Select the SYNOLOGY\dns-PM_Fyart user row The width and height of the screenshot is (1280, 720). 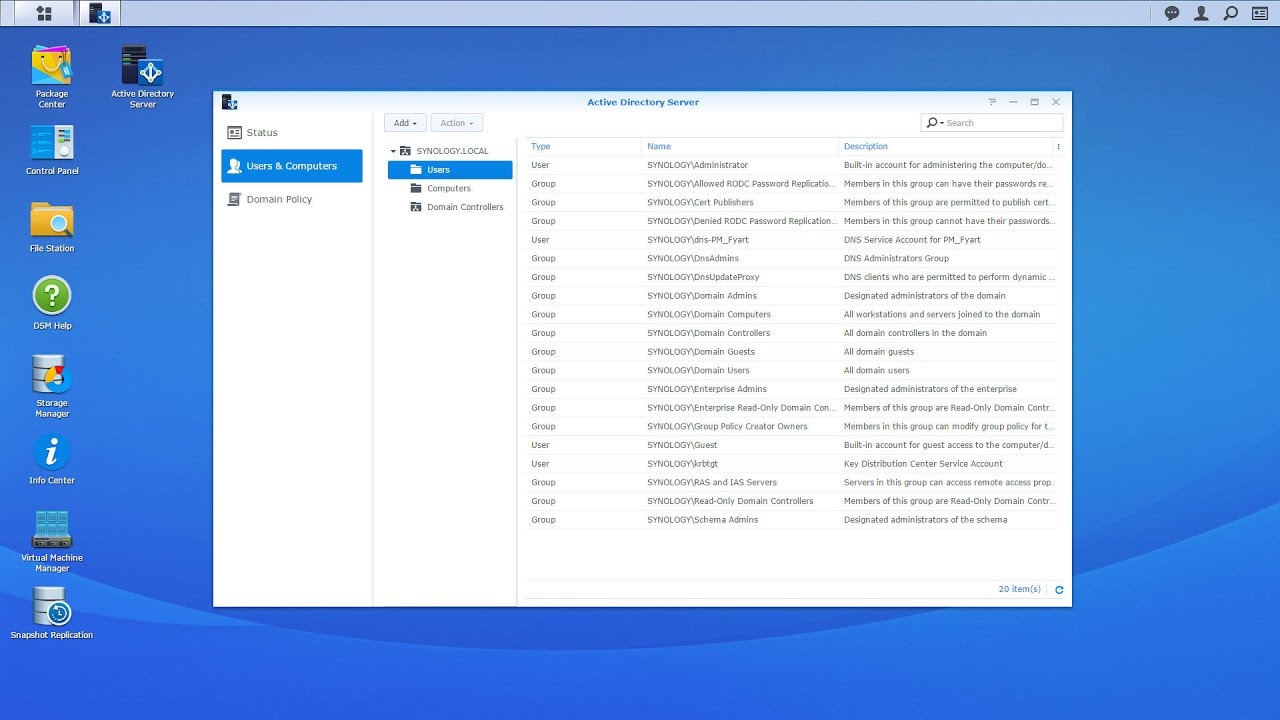pyautogui.click(x=791, y=240)
